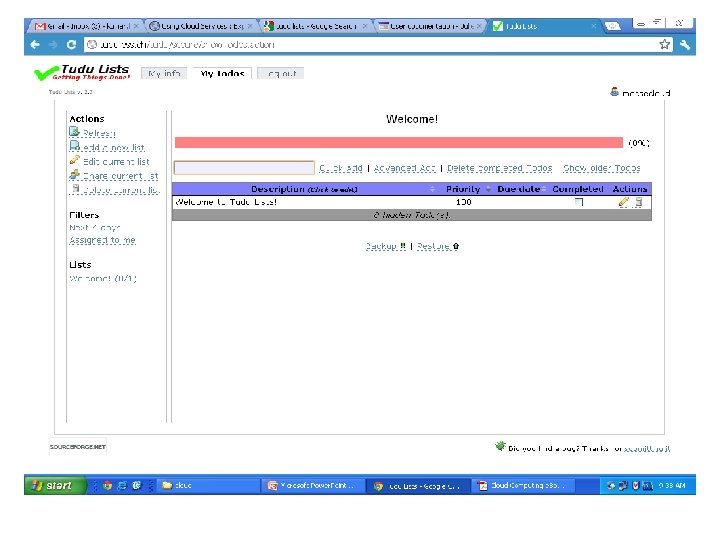
Task: Switch to the Google Search browser tab
Action: click(x=315, y=26)
